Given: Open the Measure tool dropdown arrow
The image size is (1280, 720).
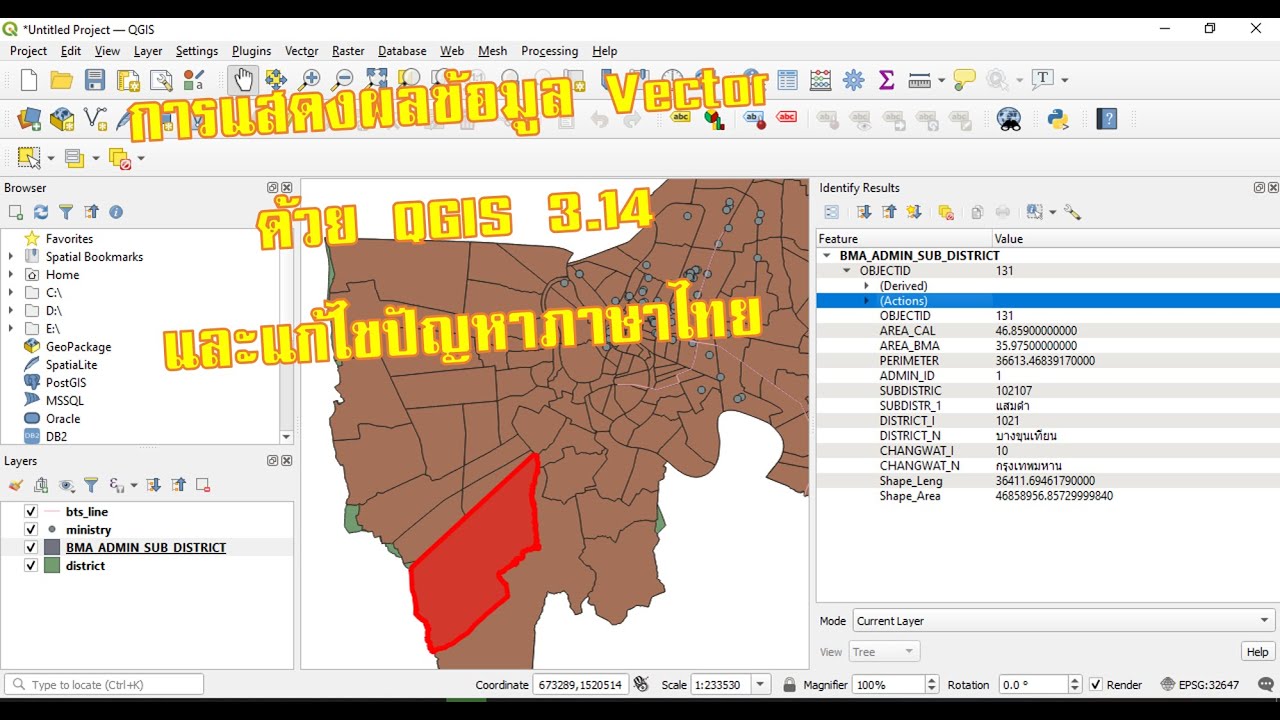Looking at the screenshot, I should coord(941,80).
